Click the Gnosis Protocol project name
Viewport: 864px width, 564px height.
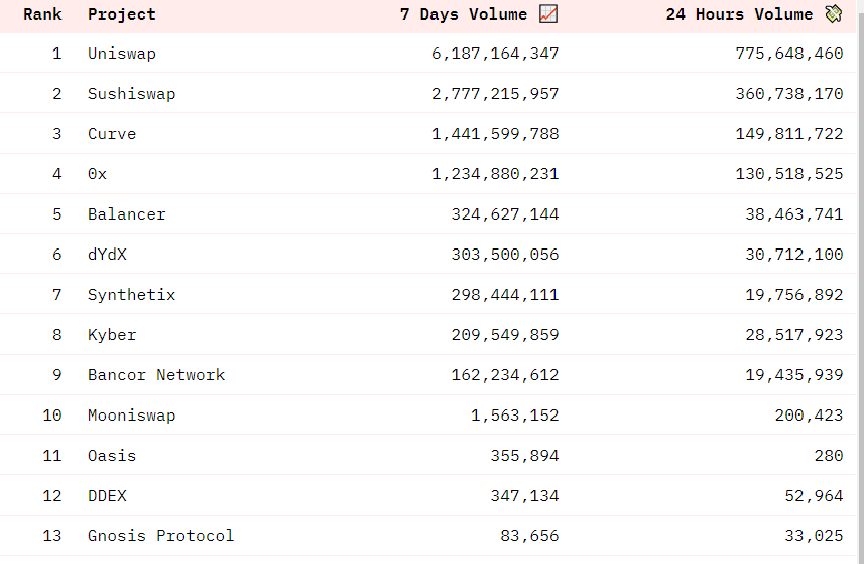[x=161, y=536]
